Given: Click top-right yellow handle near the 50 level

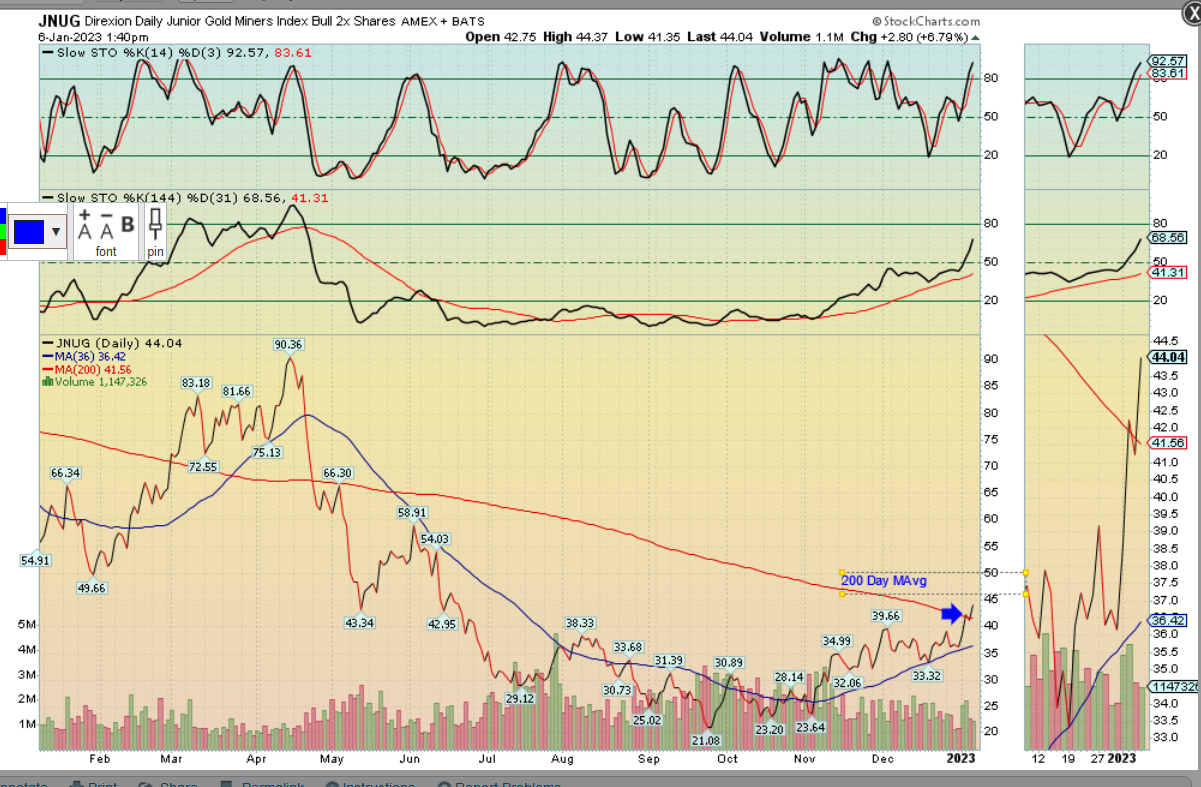Looking at the screenshot, I should (x=1026, y=573).
